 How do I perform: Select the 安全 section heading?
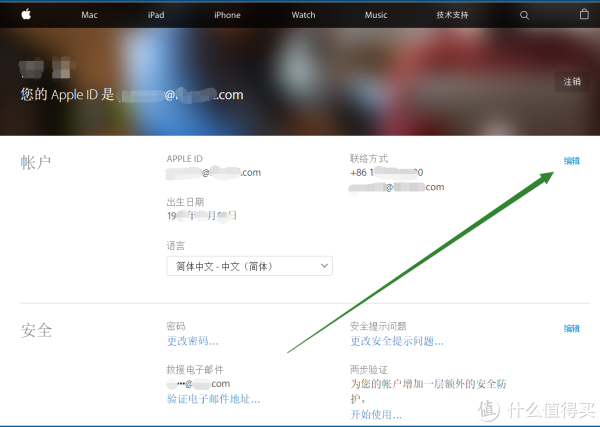coord(36,330)
